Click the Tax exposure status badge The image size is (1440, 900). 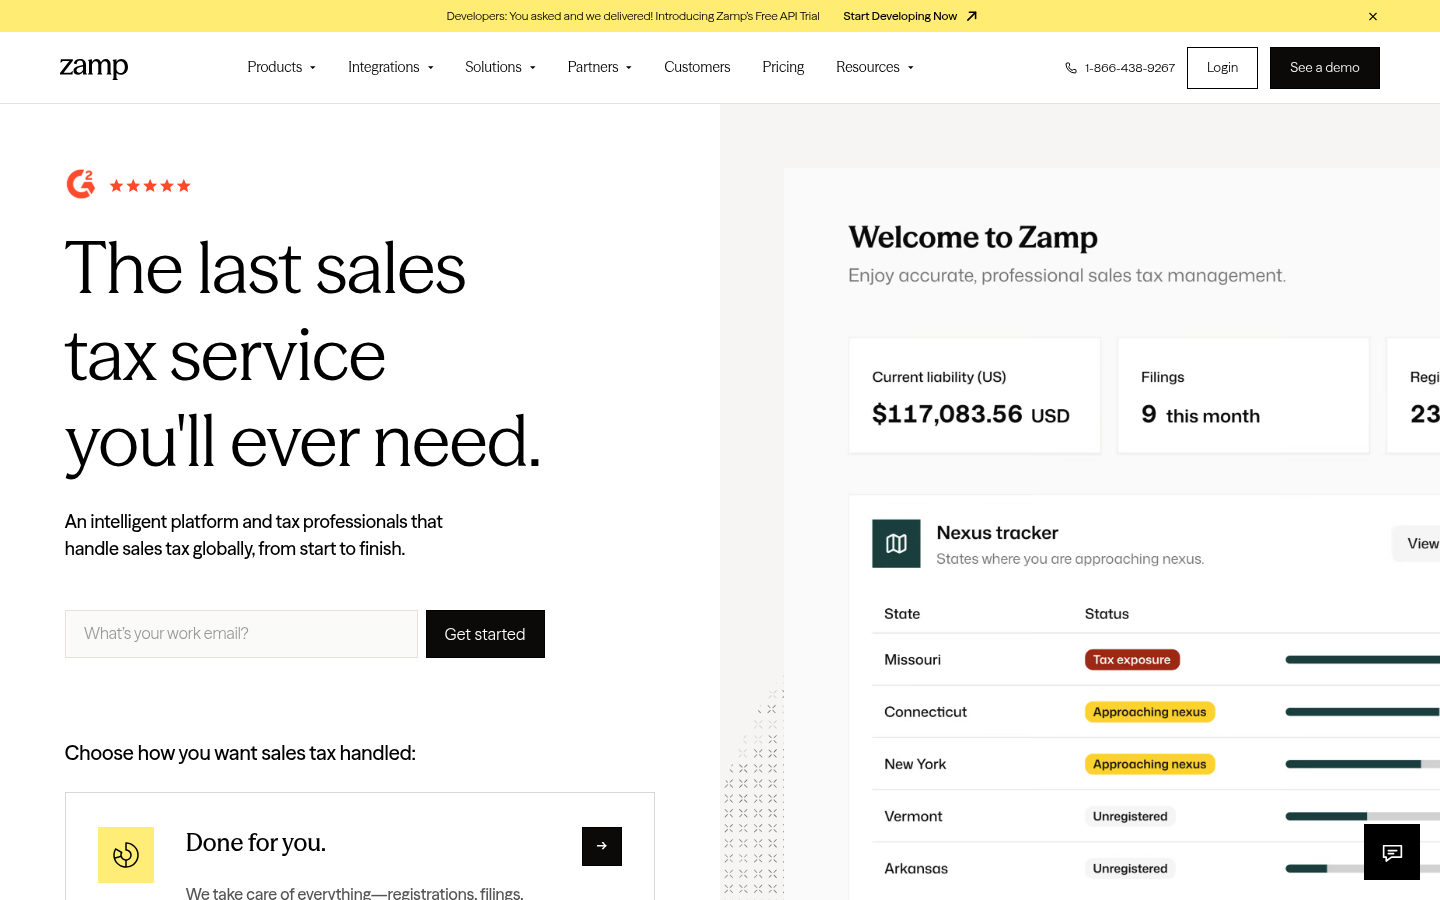tap(1132, 660)
